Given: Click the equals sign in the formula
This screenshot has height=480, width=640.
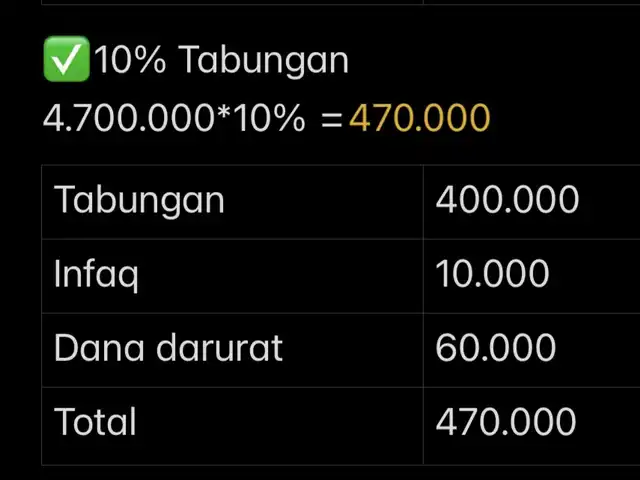Looking at the screenshot, I should pyautogui.click(x=331, y=121).
